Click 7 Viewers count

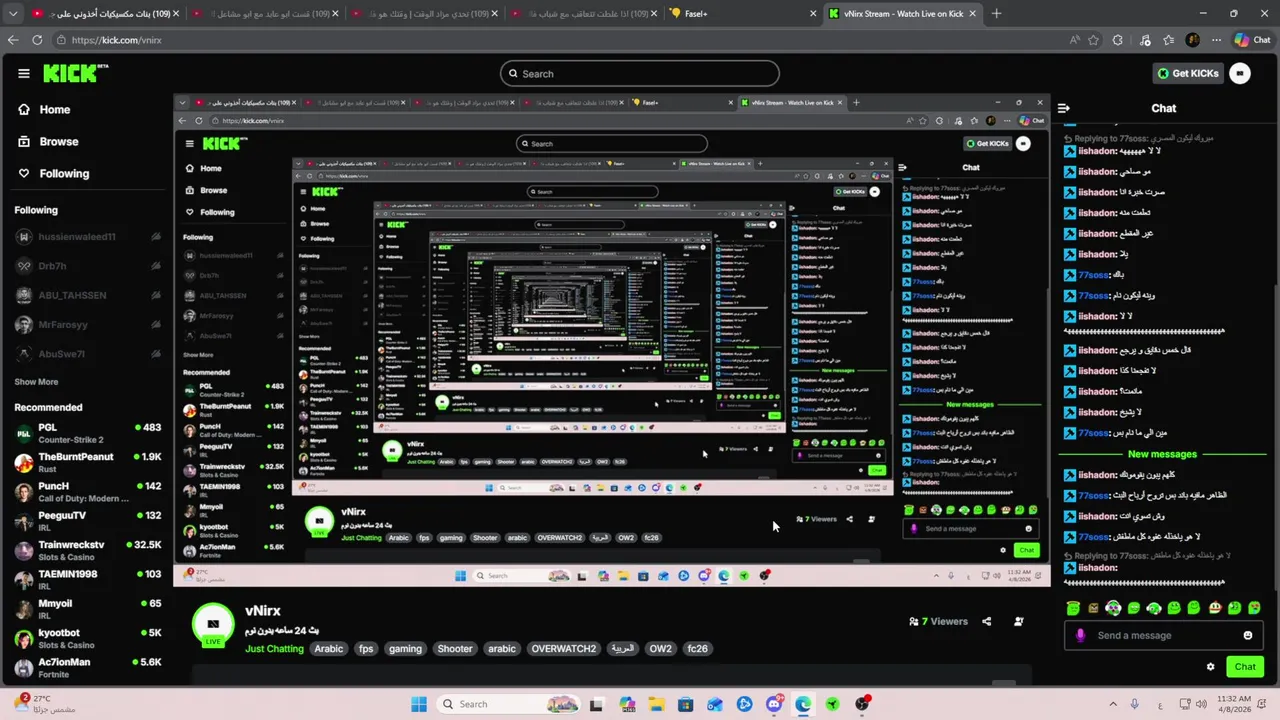(938, 621)
